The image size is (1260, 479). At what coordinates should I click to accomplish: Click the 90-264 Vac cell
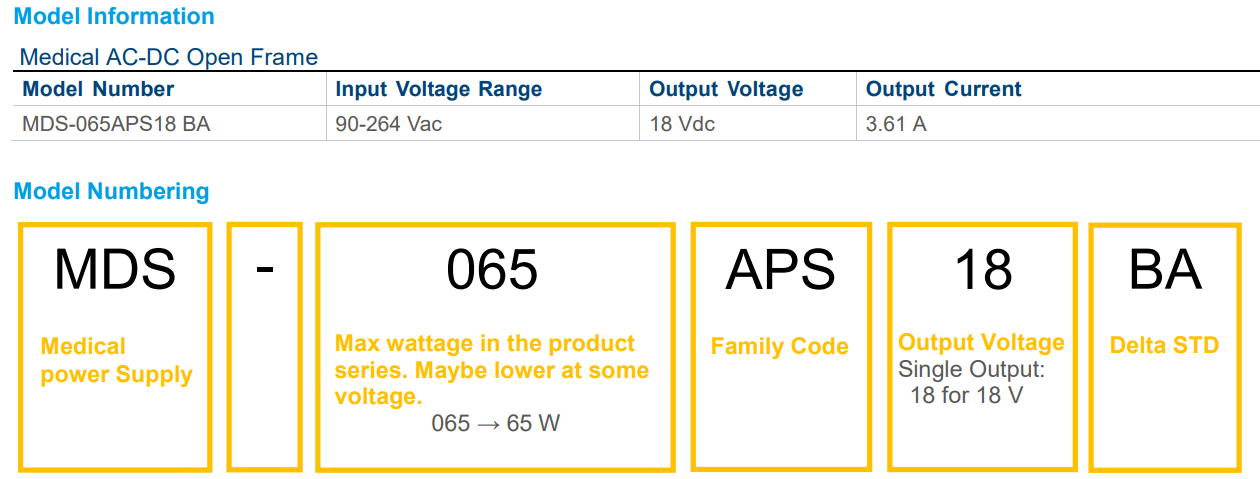(389, 125)
